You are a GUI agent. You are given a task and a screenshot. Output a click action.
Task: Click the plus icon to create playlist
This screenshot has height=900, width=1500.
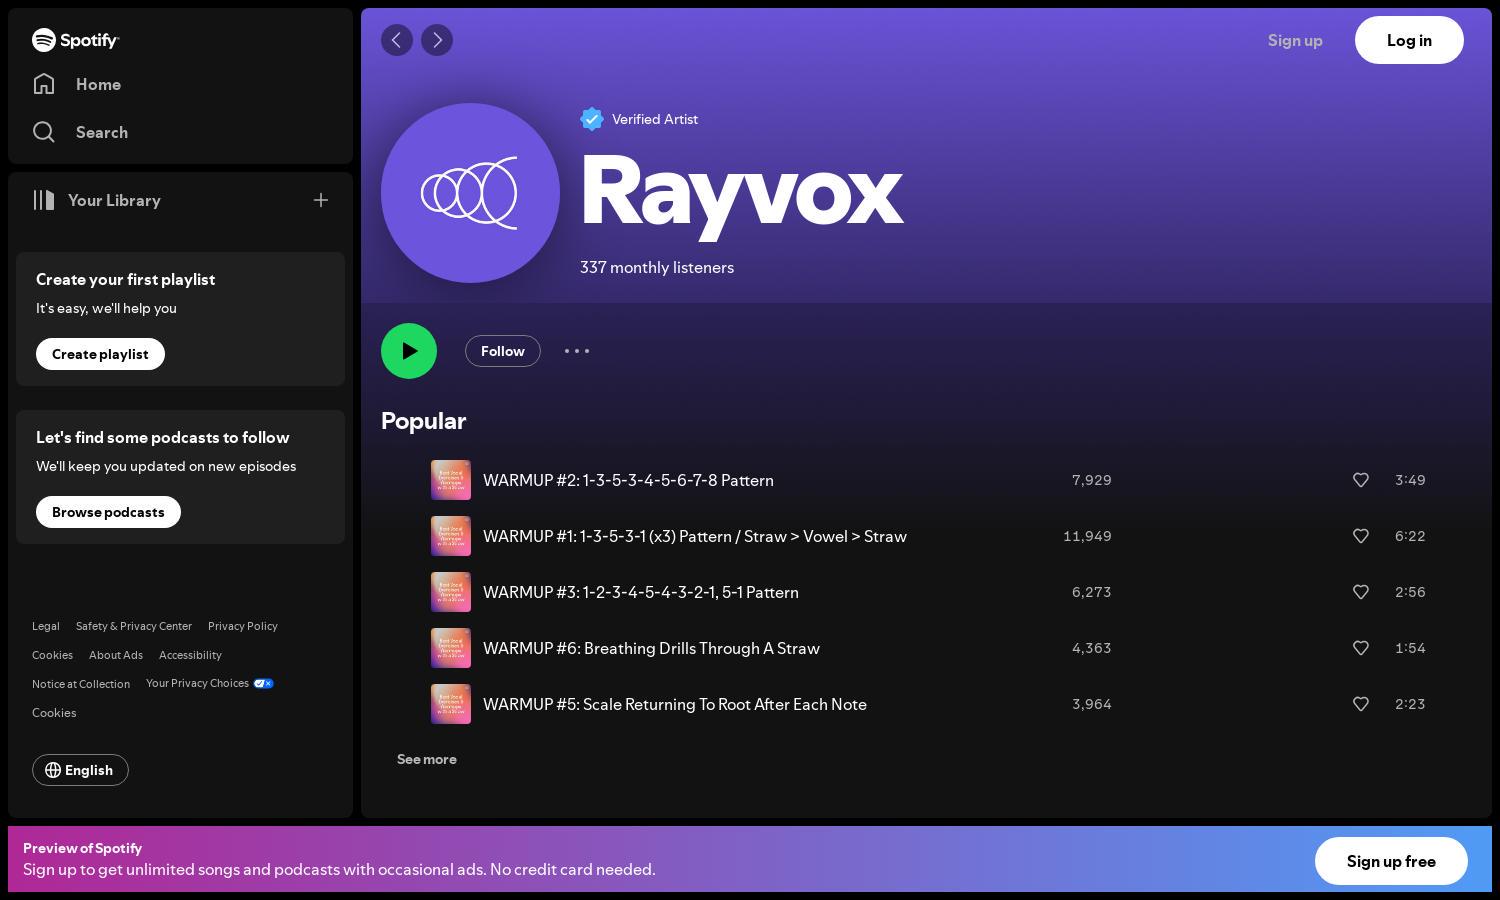(x=321, y=200)
